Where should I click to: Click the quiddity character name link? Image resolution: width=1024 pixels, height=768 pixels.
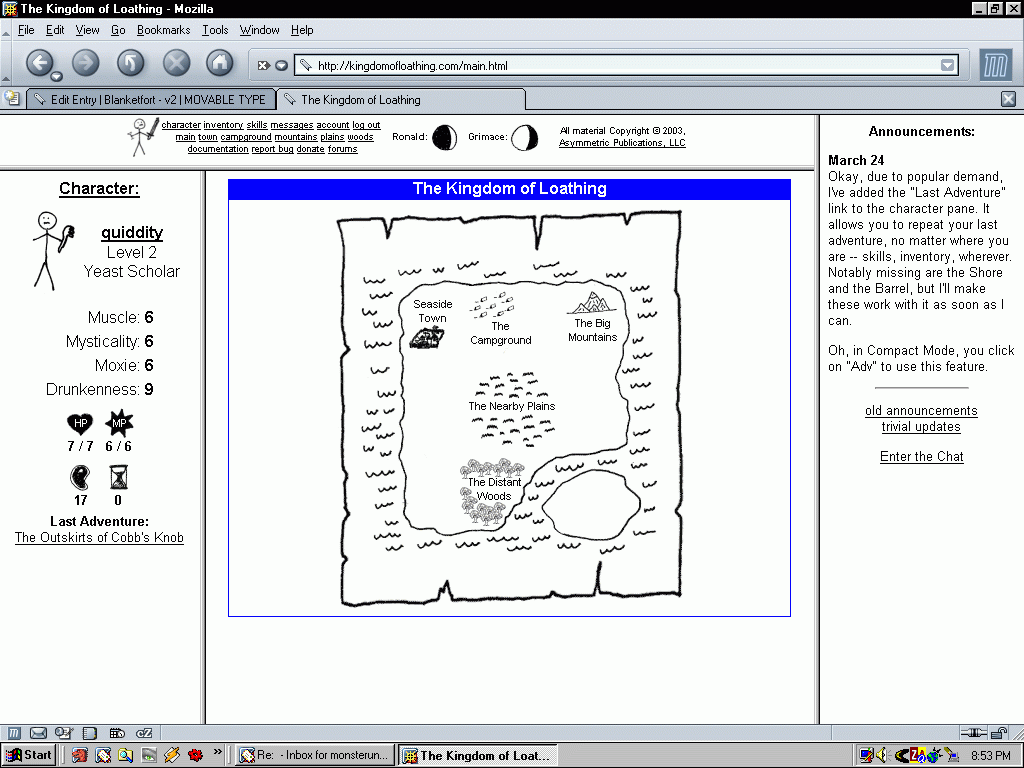[132, 232]
